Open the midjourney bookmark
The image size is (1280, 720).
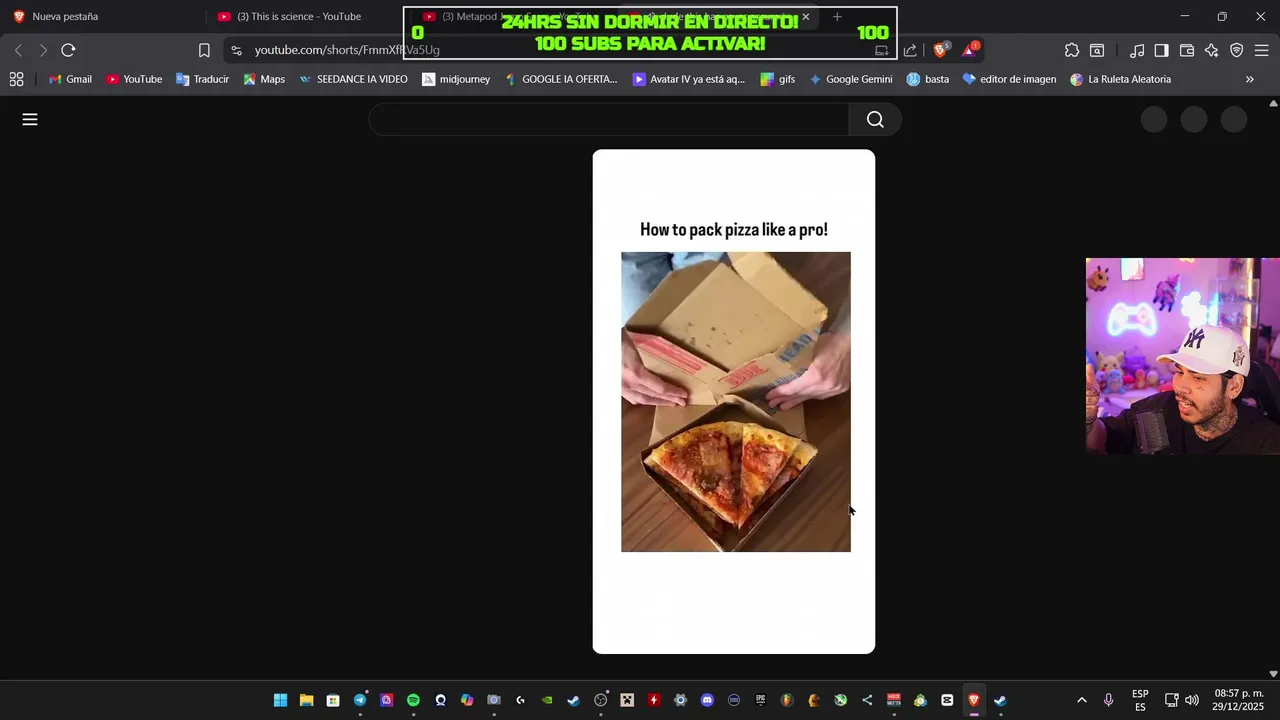(456, 79)
